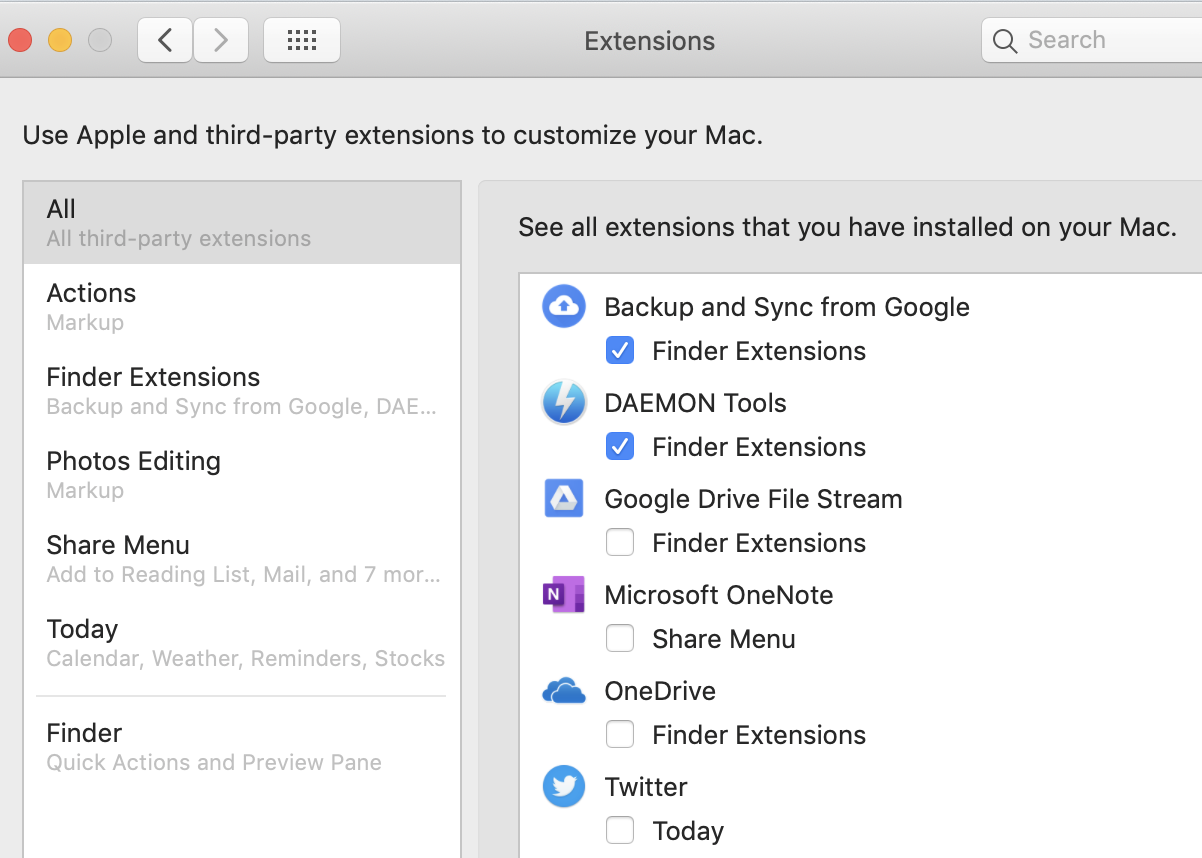Click the magnifying glass search icon
The image size is (1202, 858).
1004,41
